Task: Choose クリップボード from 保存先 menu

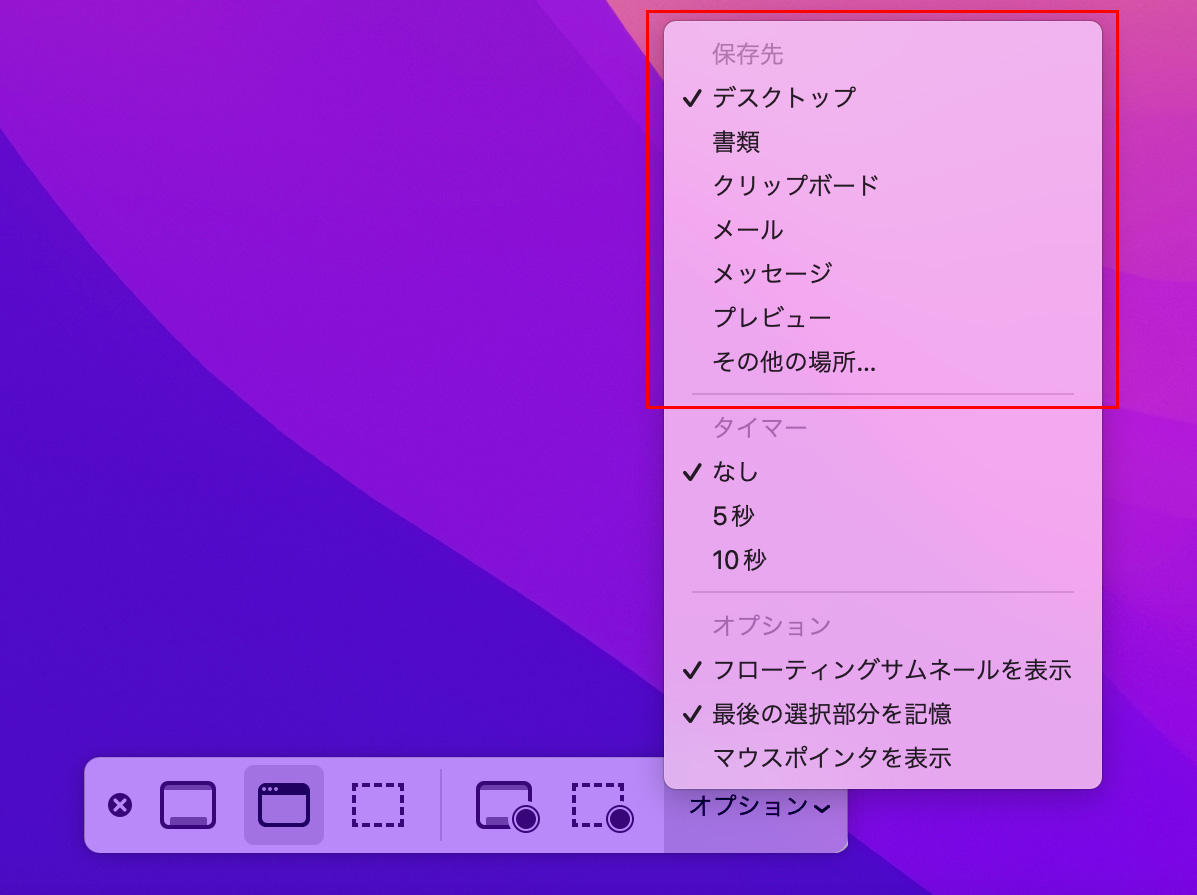Action: [793, 185]
